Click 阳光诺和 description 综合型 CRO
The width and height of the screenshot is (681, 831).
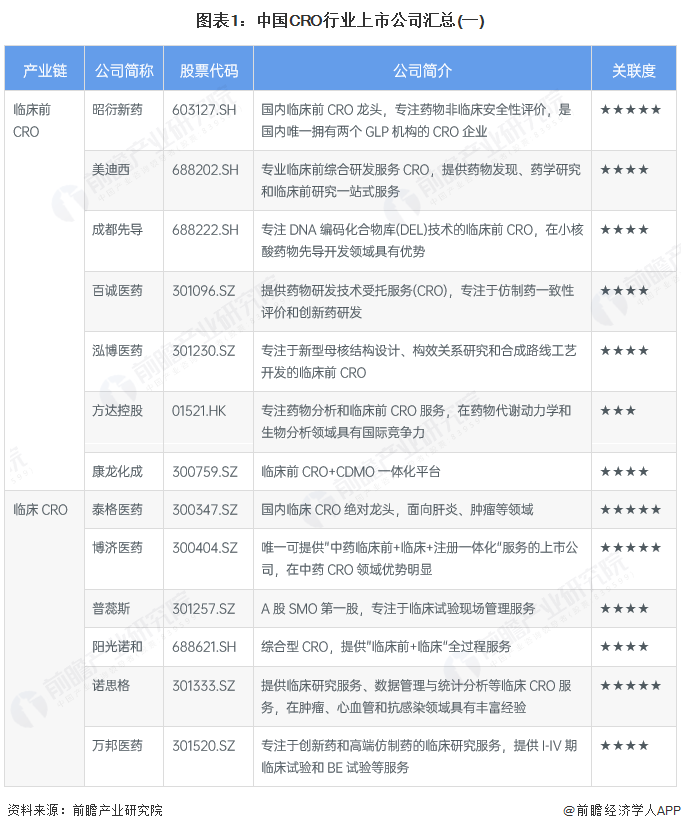click(386, 647)
